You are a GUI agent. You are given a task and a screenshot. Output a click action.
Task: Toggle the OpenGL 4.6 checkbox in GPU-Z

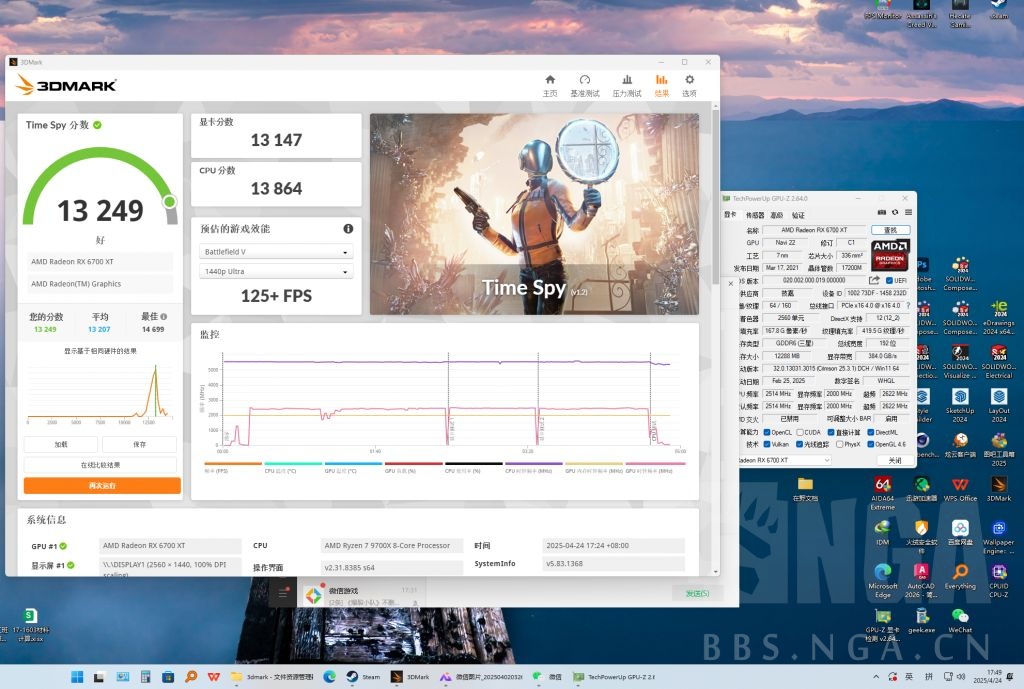coord(871,444)
